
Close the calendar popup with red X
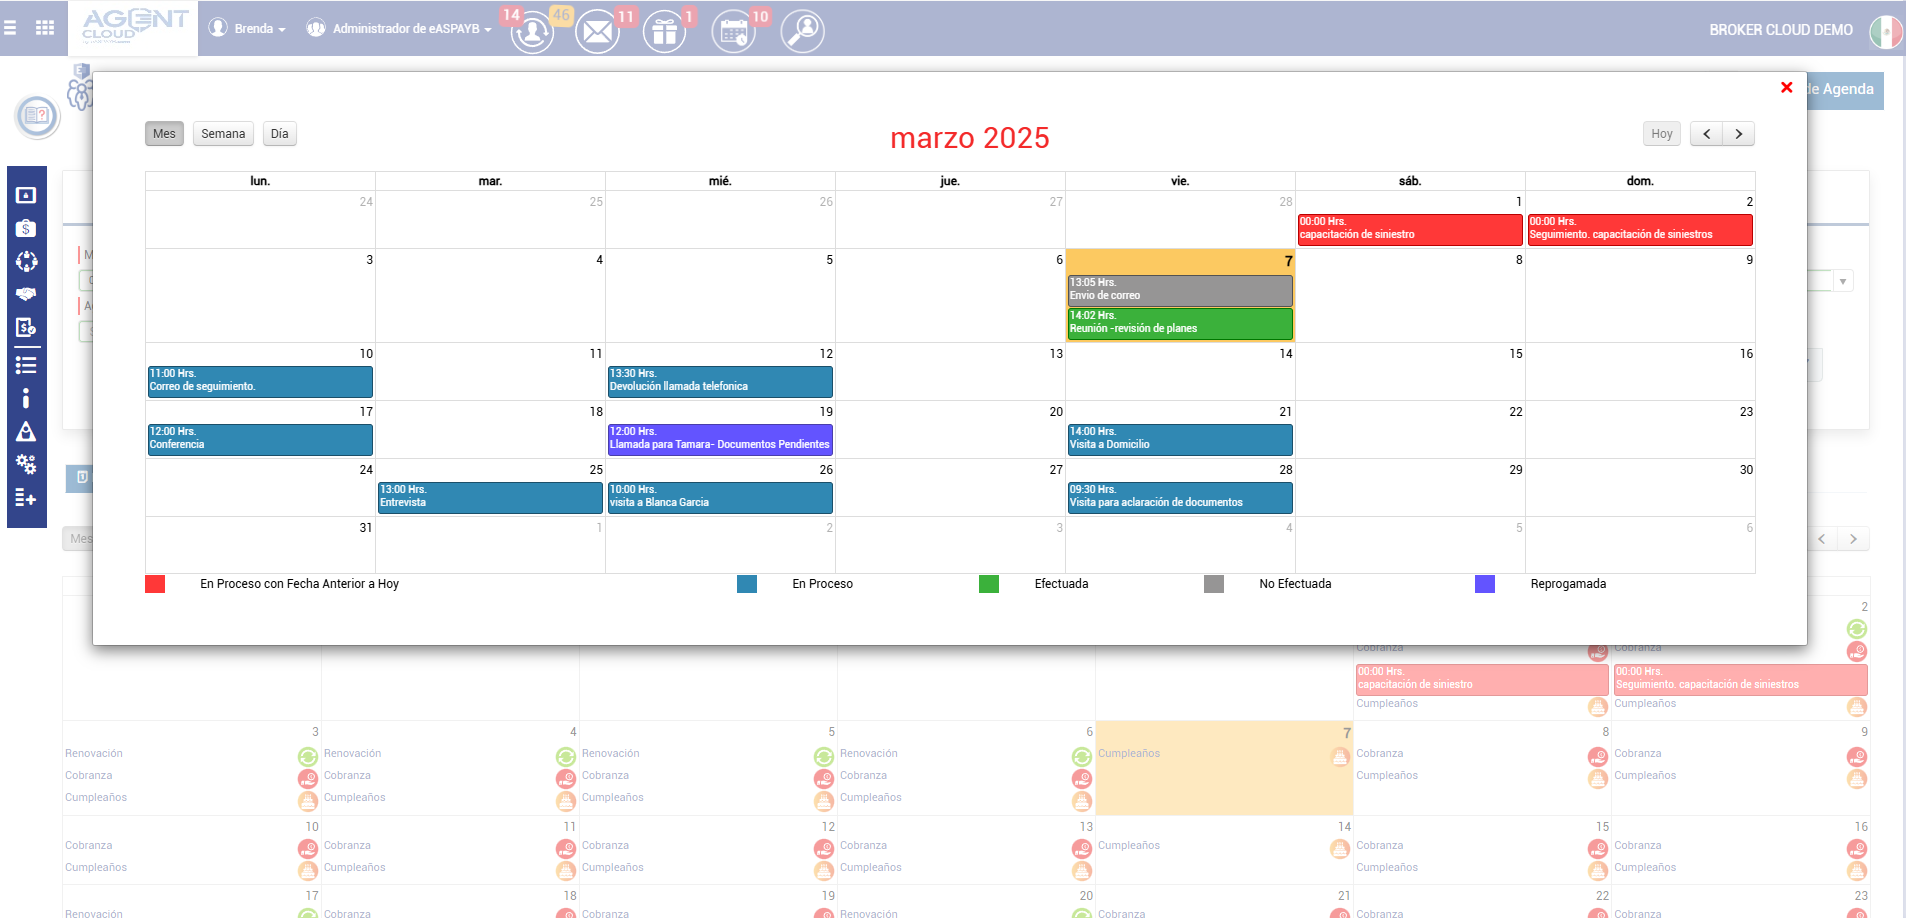click(x=1787, y=88)
